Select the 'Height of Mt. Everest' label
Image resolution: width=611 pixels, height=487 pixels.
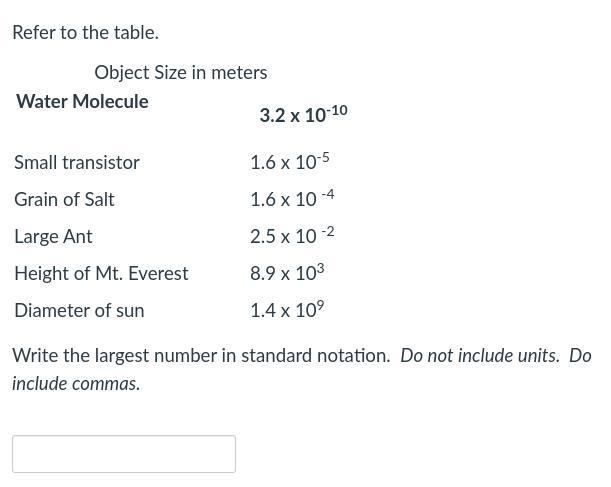pyautogui.click(x=101, y=273)
